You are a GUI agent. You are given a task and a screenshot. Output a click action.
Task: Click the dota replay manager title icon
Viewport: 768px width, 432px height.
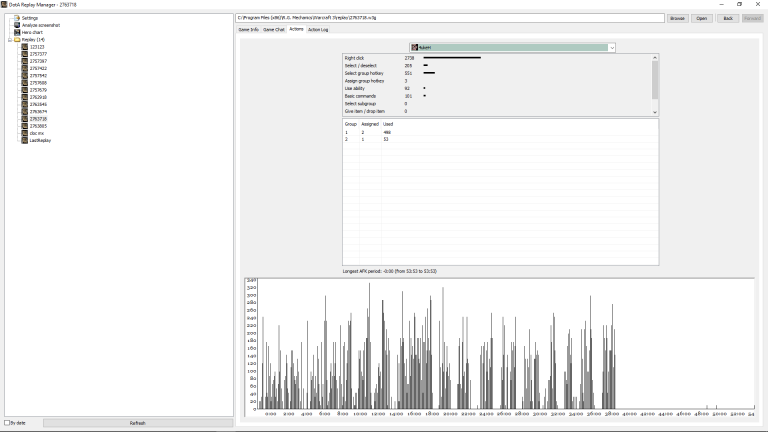4,4
